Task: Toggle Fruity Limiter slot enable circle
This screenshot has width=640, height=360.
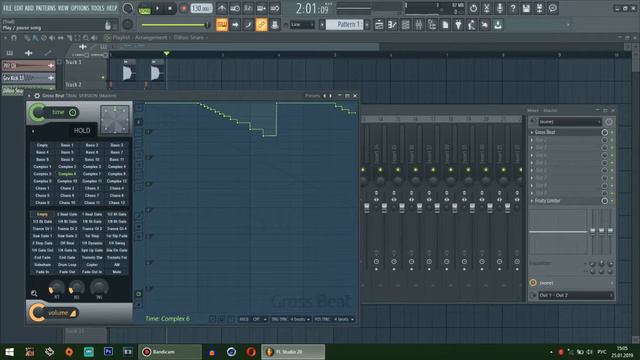Action: (604, 201)
